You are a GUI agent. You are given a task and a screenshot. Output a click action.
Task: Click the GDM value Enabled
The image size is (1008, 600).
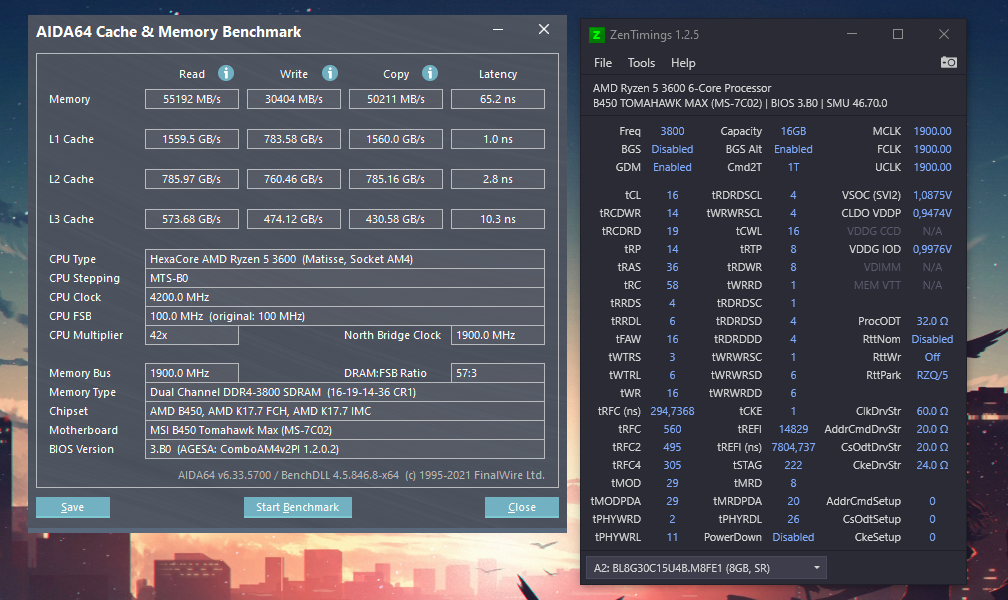pos(672,167)
